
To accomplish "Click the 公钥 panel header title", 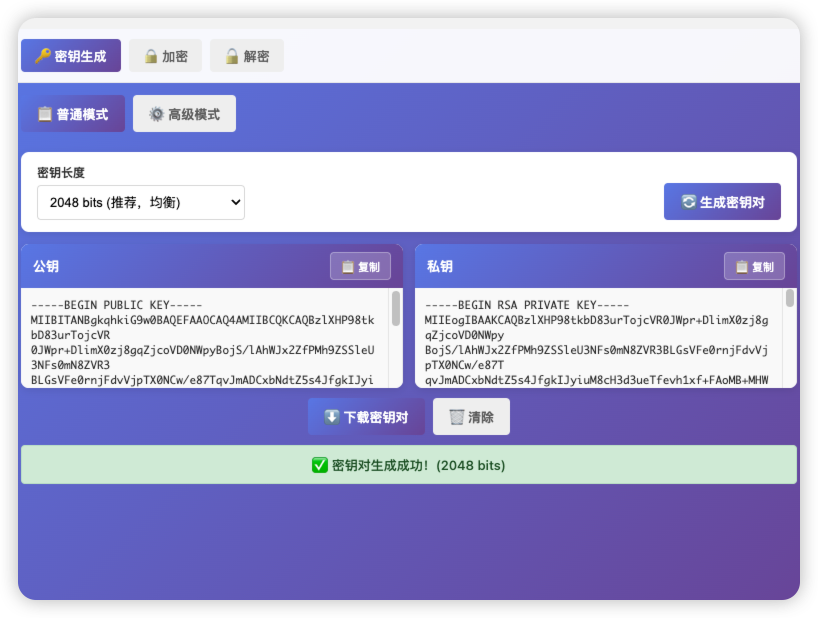I will (x=46, y=267).
